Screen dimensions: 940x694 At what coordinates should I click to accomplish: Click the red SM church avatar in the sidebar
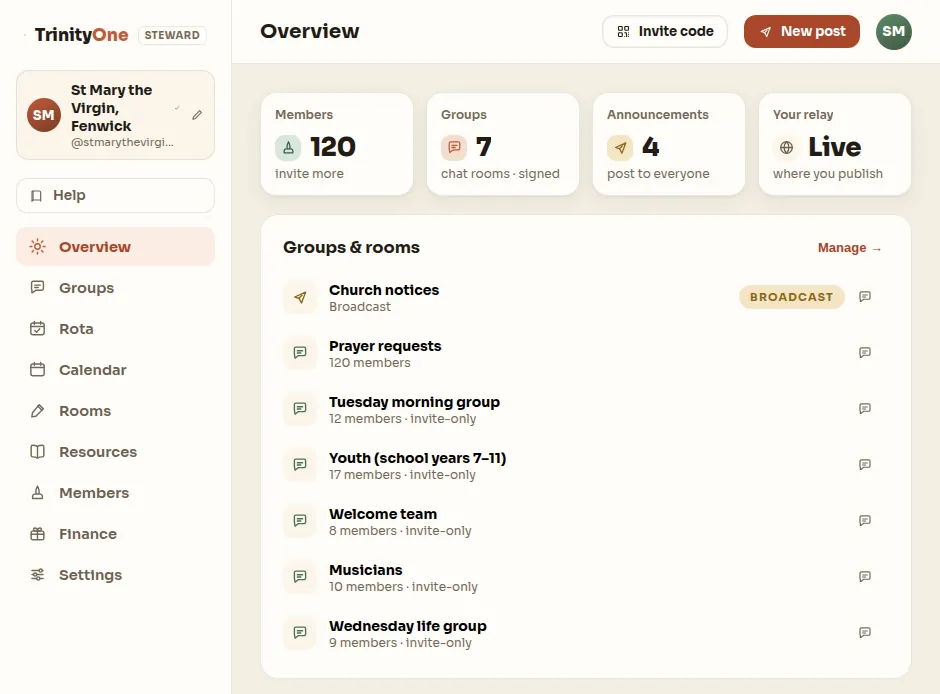click(x=44, y=115)
